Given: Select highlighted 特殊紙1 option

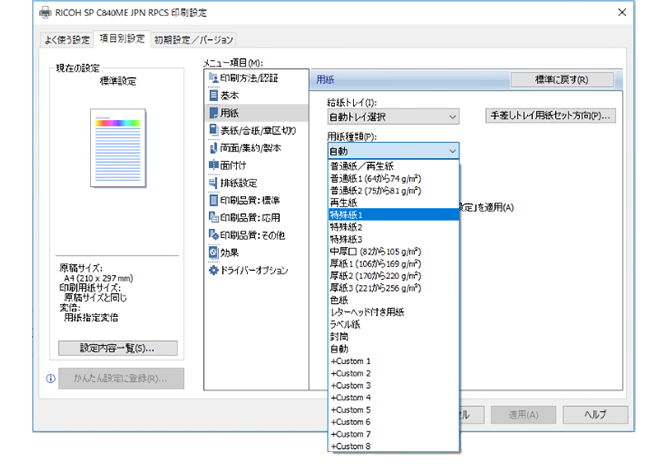Looking at the screenshot, I should click(393, 215).
